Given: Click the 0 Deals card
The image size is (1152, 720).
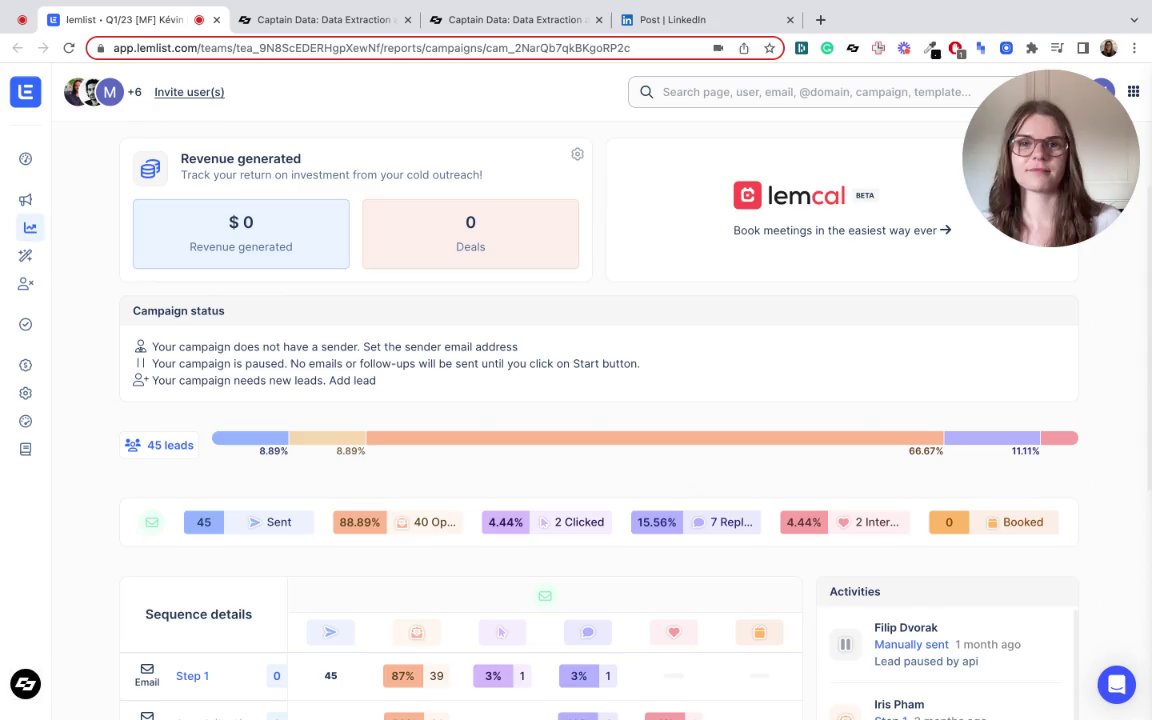Looking at the screenshot, I should click(470, 234).
